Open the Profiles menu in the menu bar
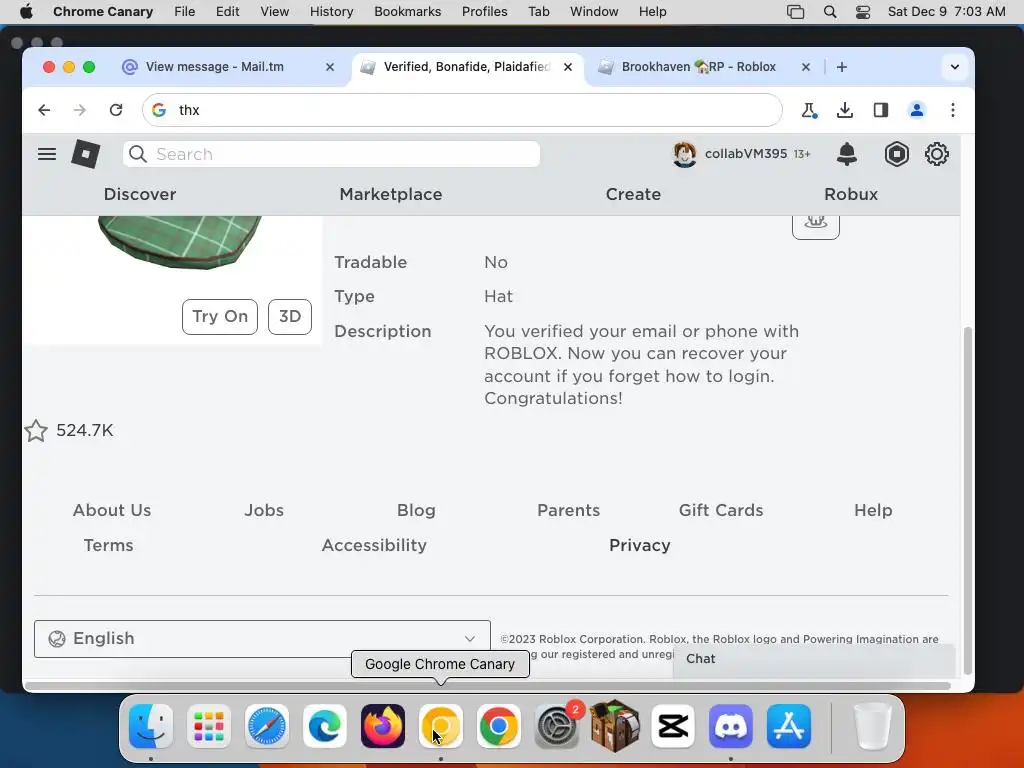Screen dimensions: 1024x768 click(484, 12)
